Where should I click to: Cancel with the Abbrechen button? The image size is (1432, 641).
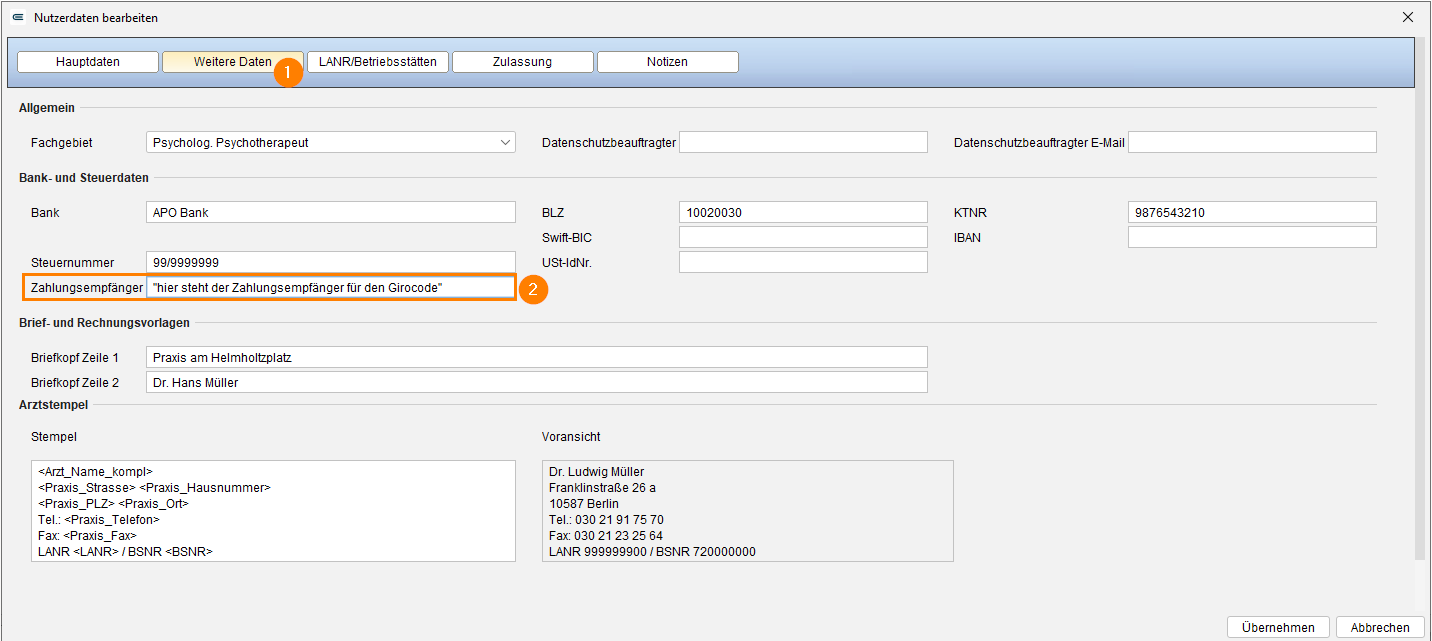click(x=1380, y=627)
